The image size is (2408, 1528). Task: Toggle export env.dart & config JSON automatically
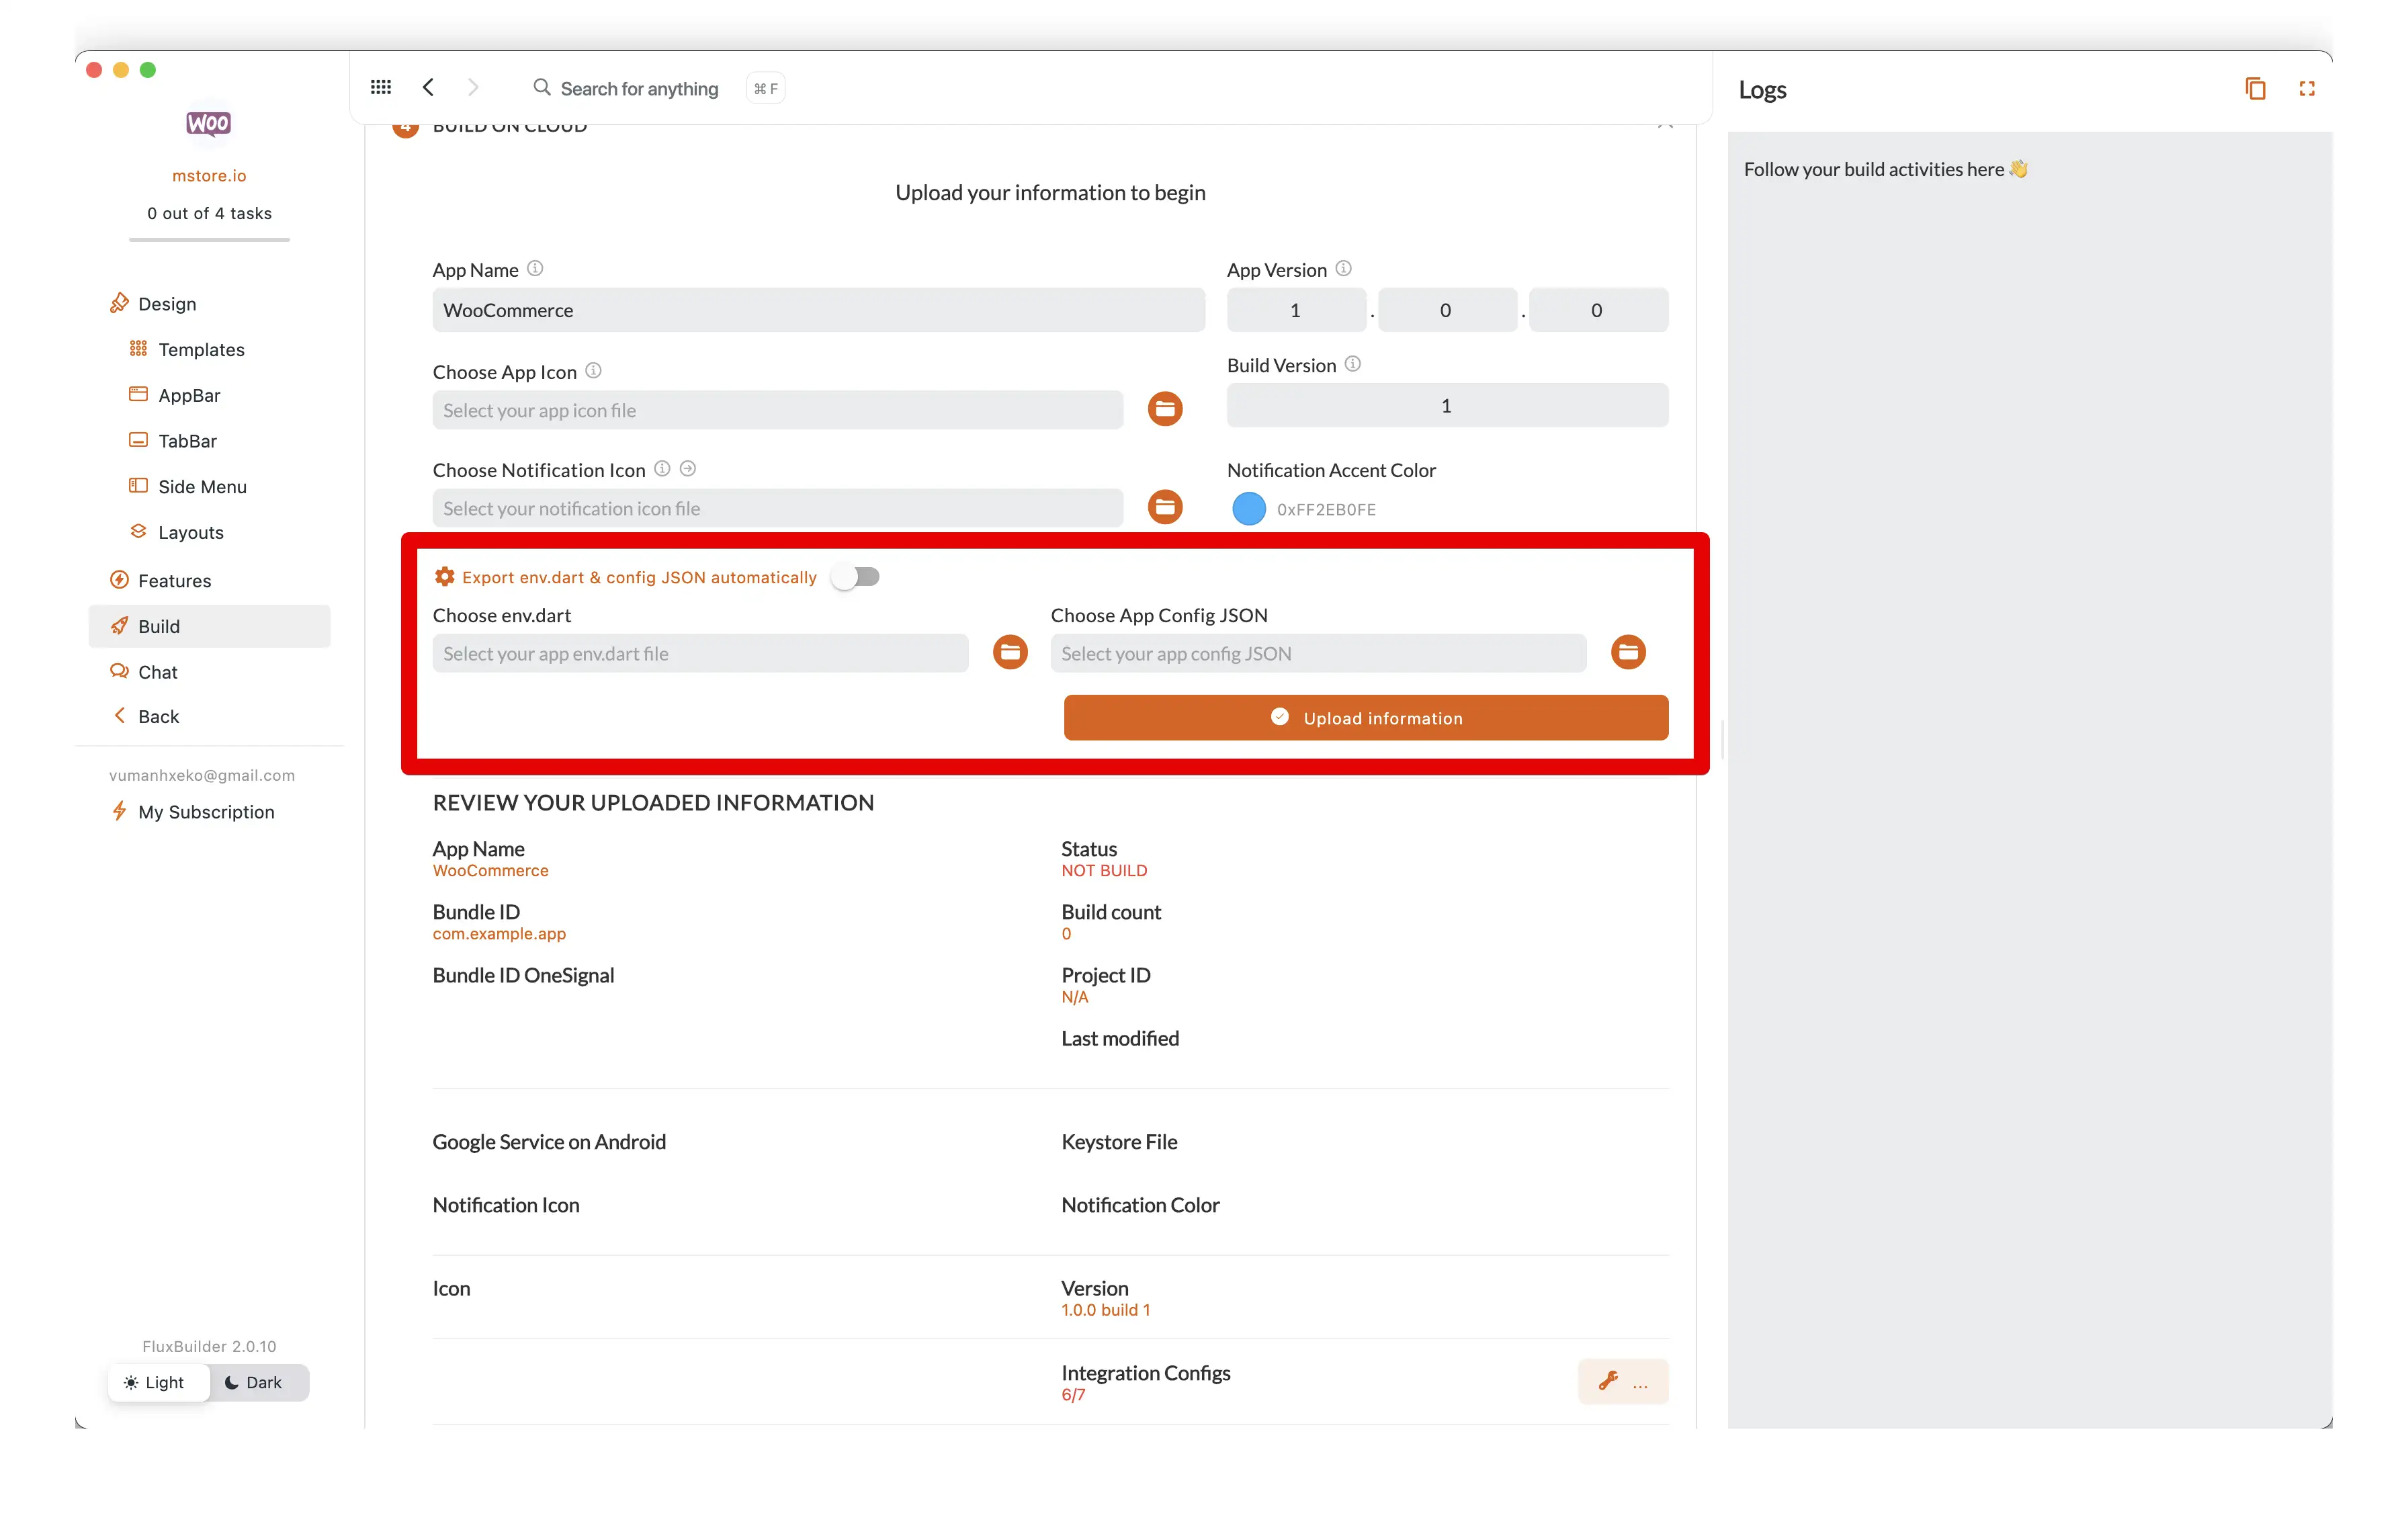click(x=856, y=577)
